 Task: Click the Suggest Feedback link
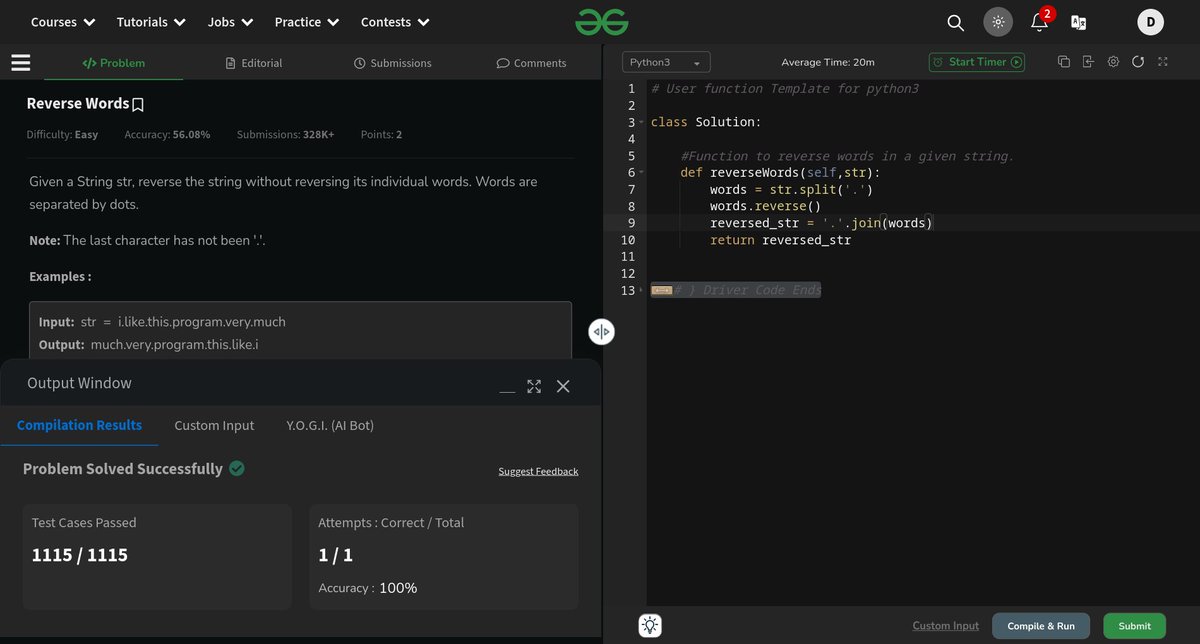[538, 471]
